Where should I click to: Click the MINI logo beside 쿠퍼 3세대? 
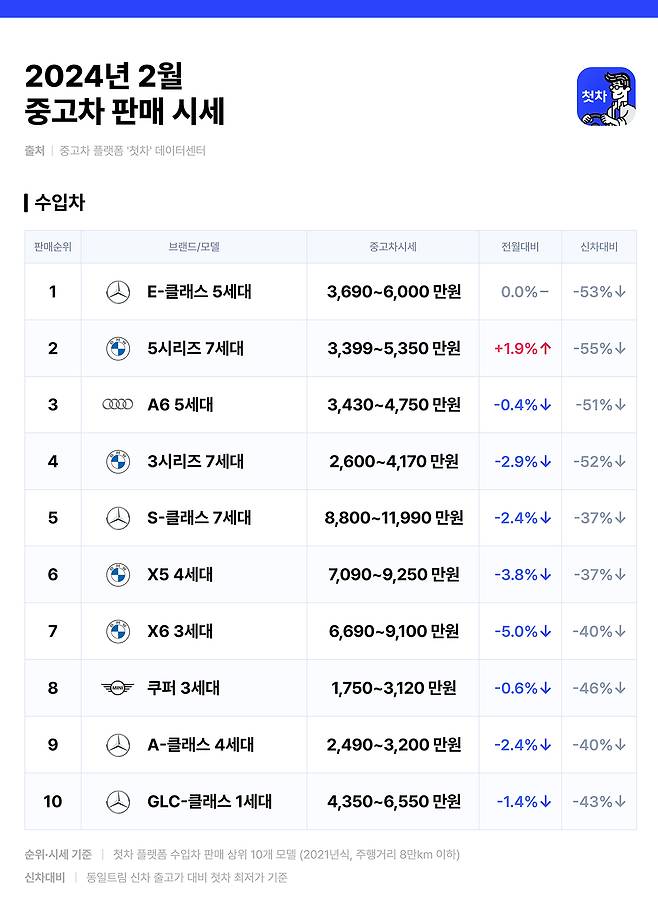point(118,688)
